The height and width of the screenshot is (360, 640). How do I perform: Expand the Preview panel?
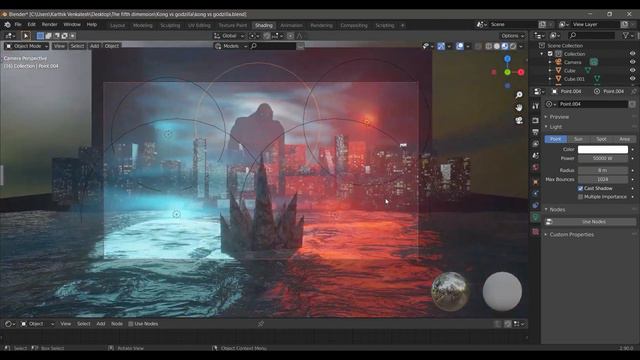[559, 117]
